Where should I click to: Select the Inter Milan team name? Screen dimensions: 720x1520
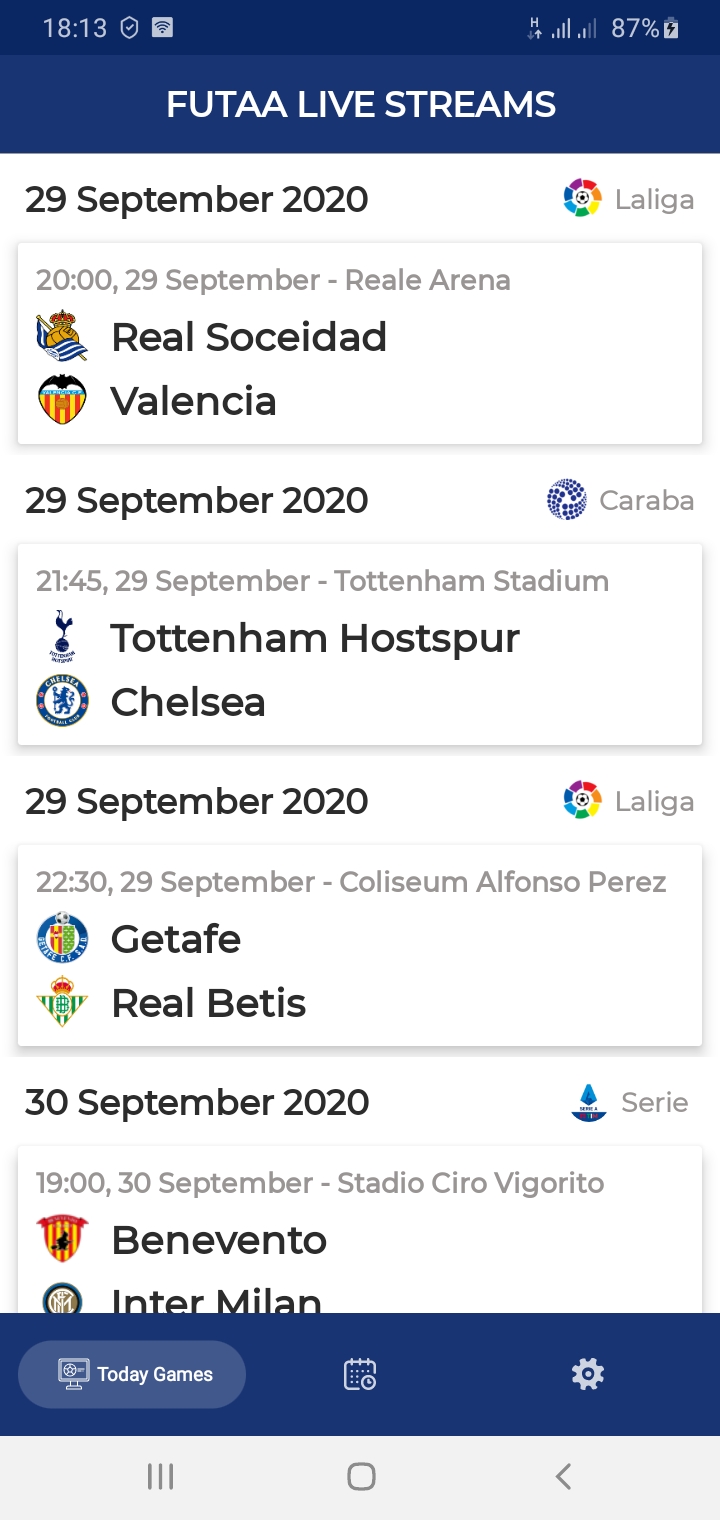pyautogui.click(x=216, y=1298)
